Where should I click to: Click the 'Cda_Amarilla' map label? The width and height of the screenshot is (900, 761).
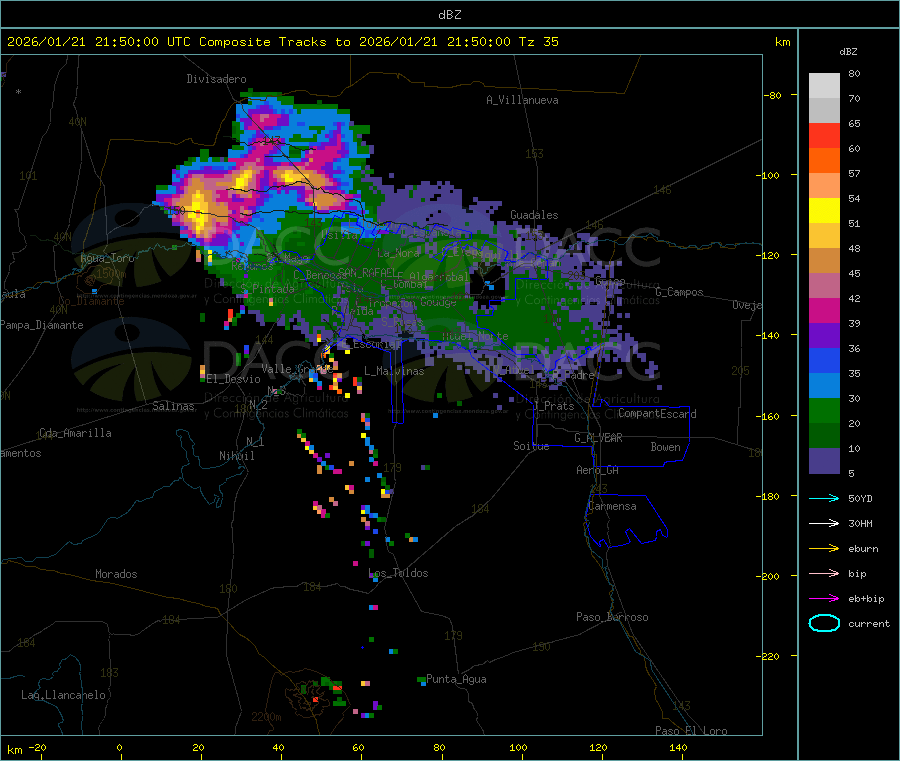(75, 433)
